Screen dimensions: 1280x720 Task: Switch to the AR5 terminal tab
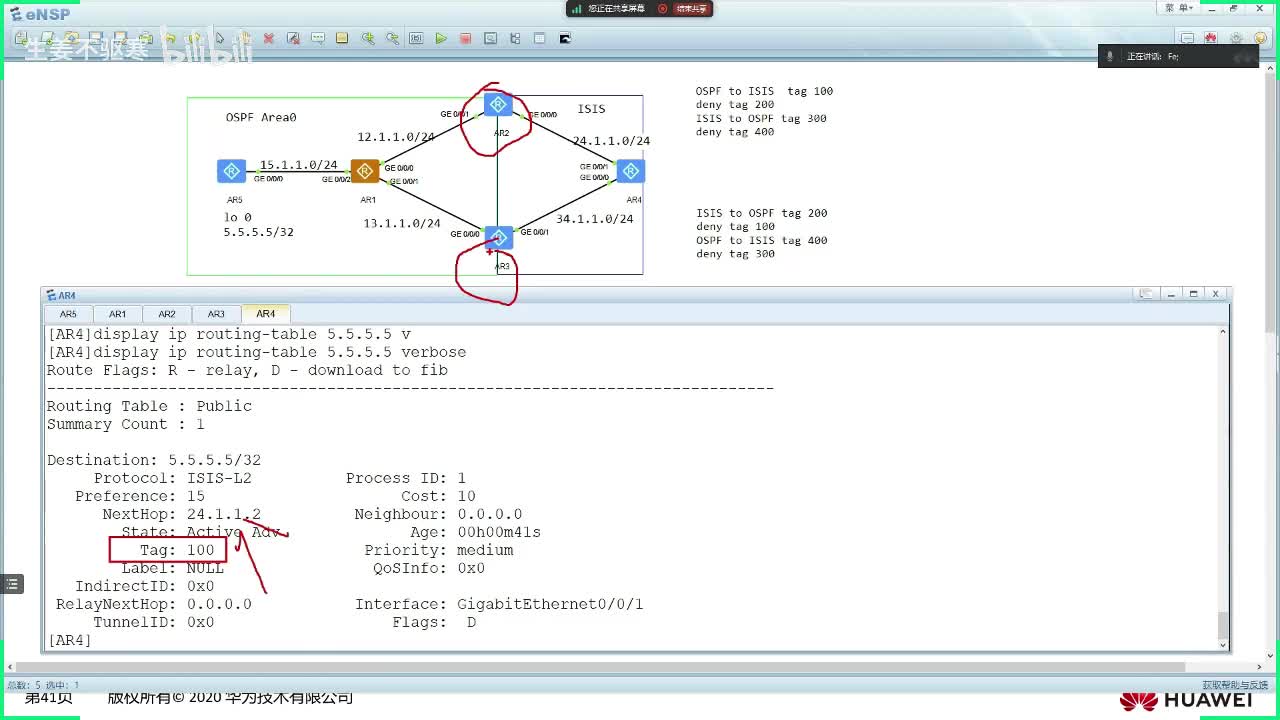68,314
